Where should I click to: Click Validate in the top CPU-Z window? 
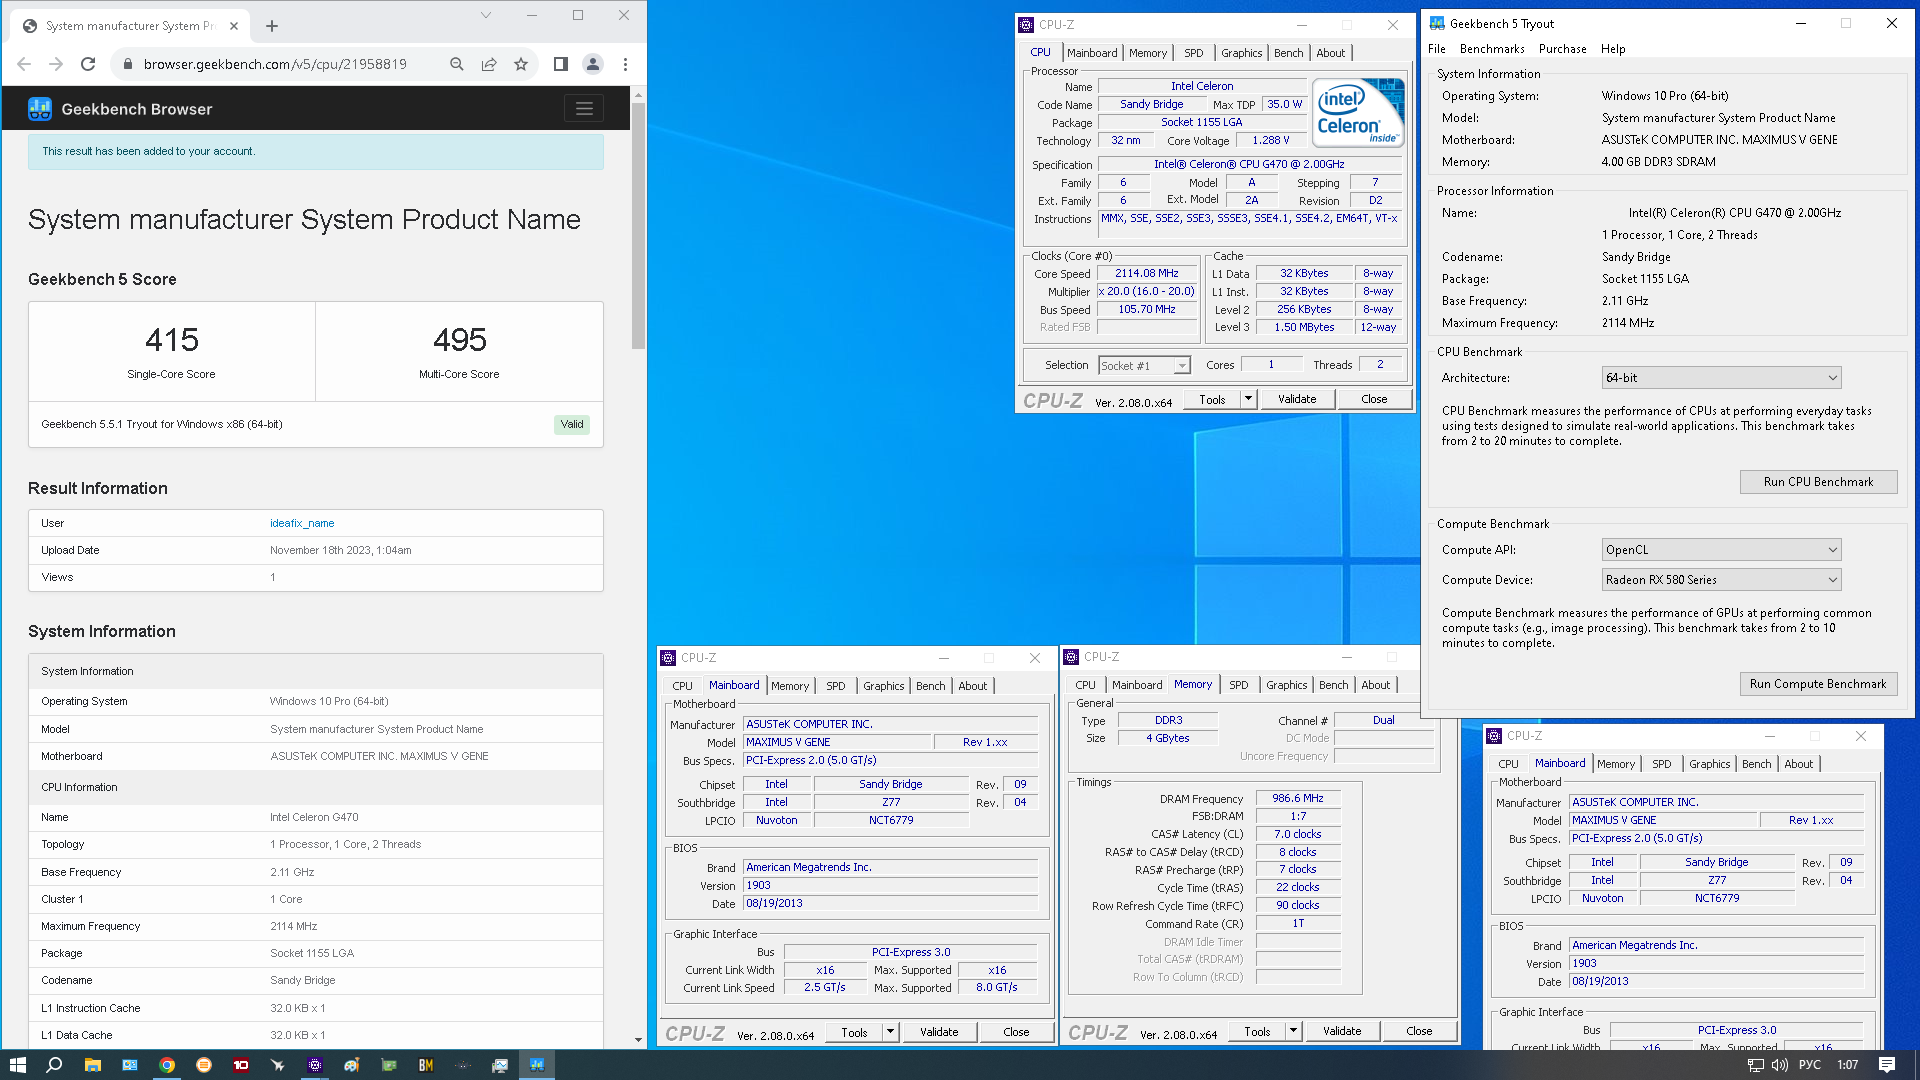[1297, 399]
